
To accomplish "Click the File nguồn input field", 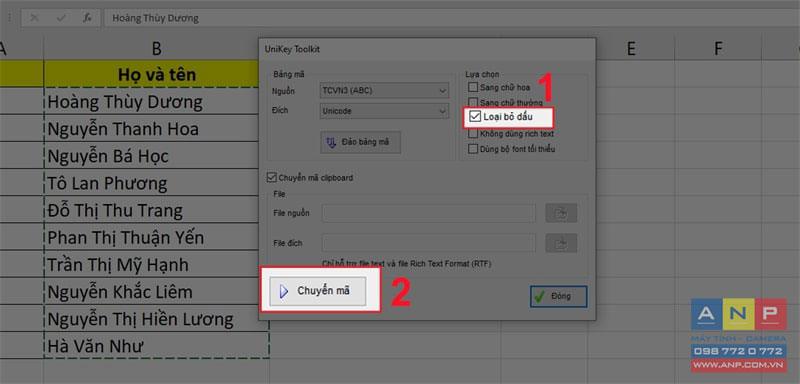I will point(429,213).
